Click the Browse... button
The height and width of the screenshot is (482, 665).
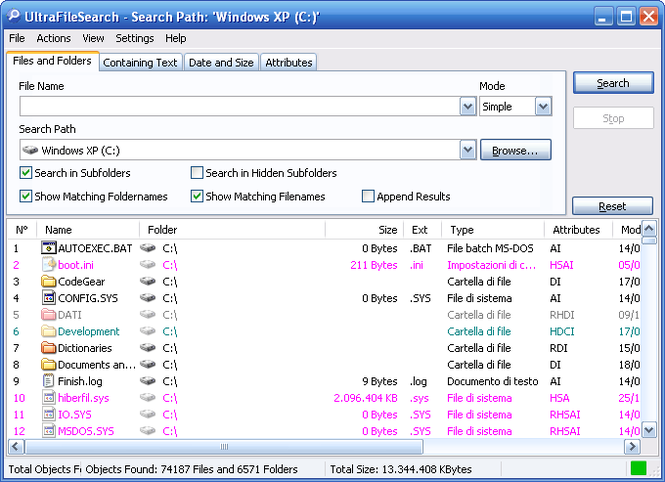(515, 150)
